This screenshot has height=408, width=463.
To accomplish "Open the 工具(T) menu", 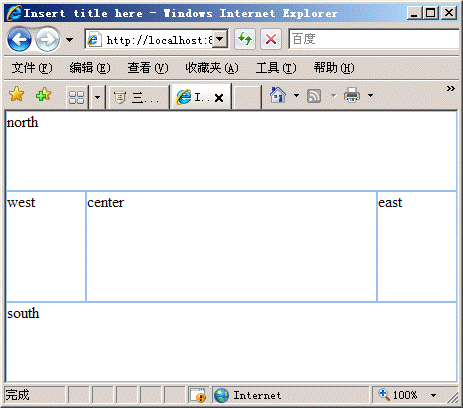I will [276, 68].
